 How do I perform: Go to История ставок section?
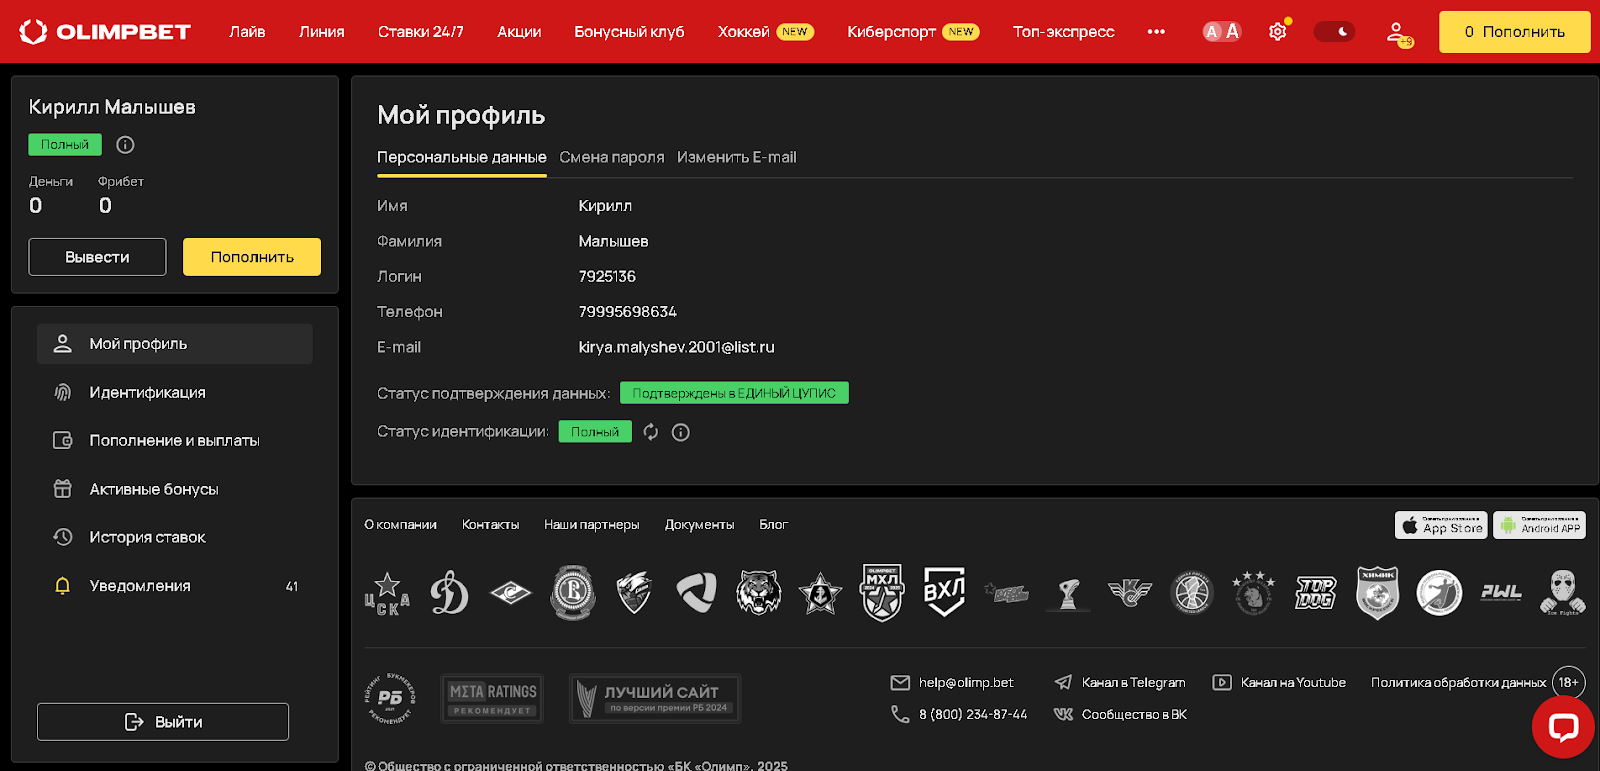147,538
